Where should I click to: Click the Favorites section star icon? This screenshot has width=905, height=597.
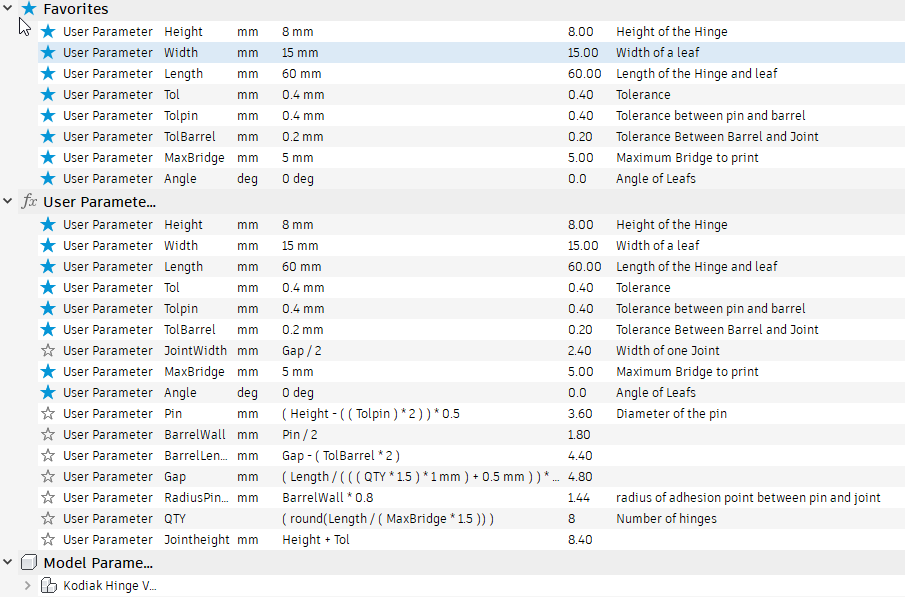pyautogui.click(x=29, y=9)
